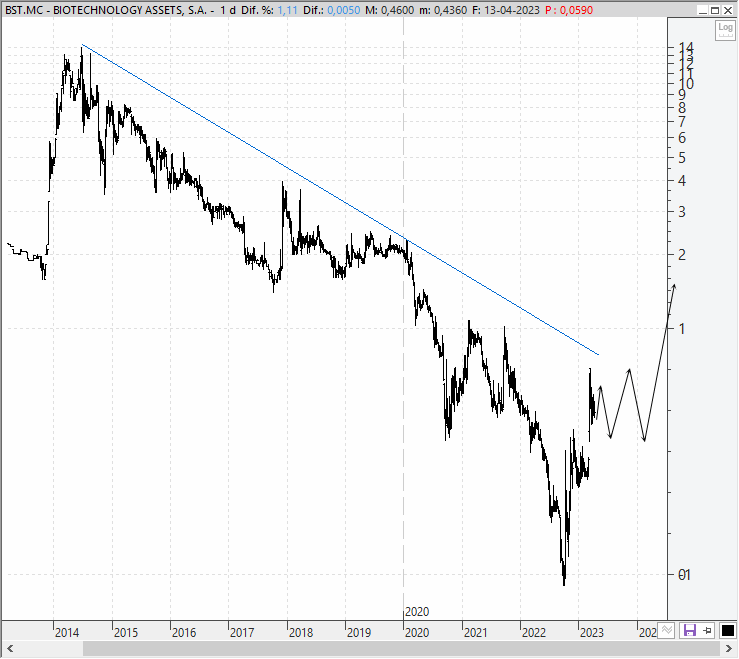This screenshot has width=739, height=659.
Task: Click the price level 2 axis label
Action: [682, 255]
